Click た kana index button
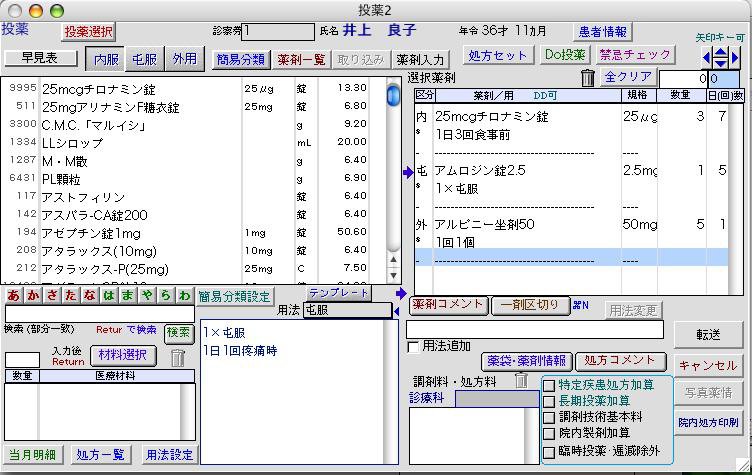 [70, 296]
